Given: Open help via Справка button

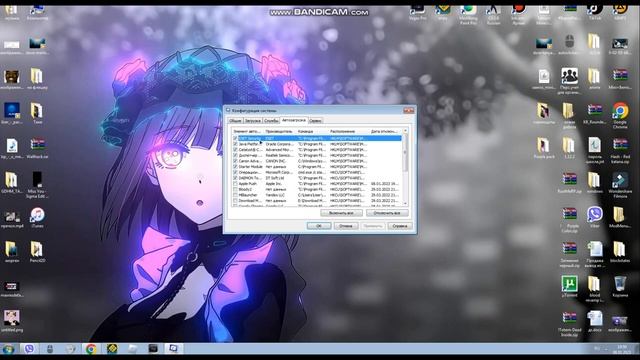Looking at the screenshot, I should pos(400,226).
